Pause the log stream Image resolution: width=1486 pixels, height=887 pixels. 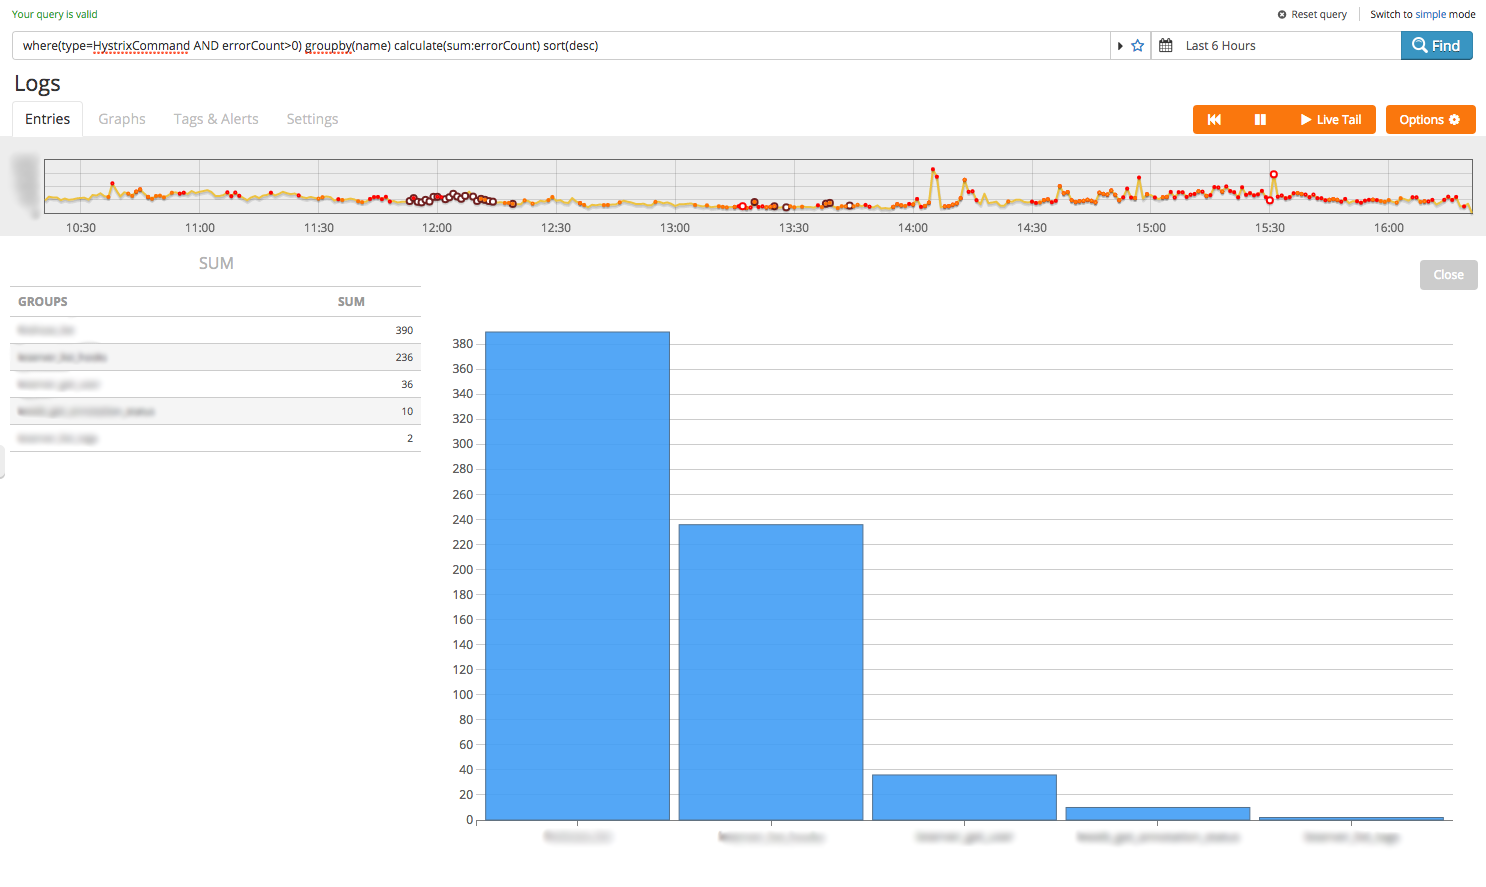(1260, 120)
